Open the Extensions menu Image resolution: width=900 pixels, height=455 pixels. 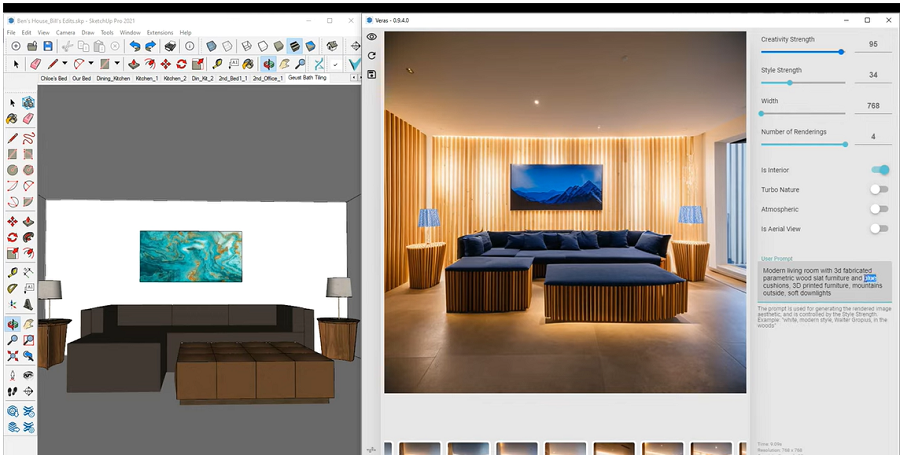160,32
